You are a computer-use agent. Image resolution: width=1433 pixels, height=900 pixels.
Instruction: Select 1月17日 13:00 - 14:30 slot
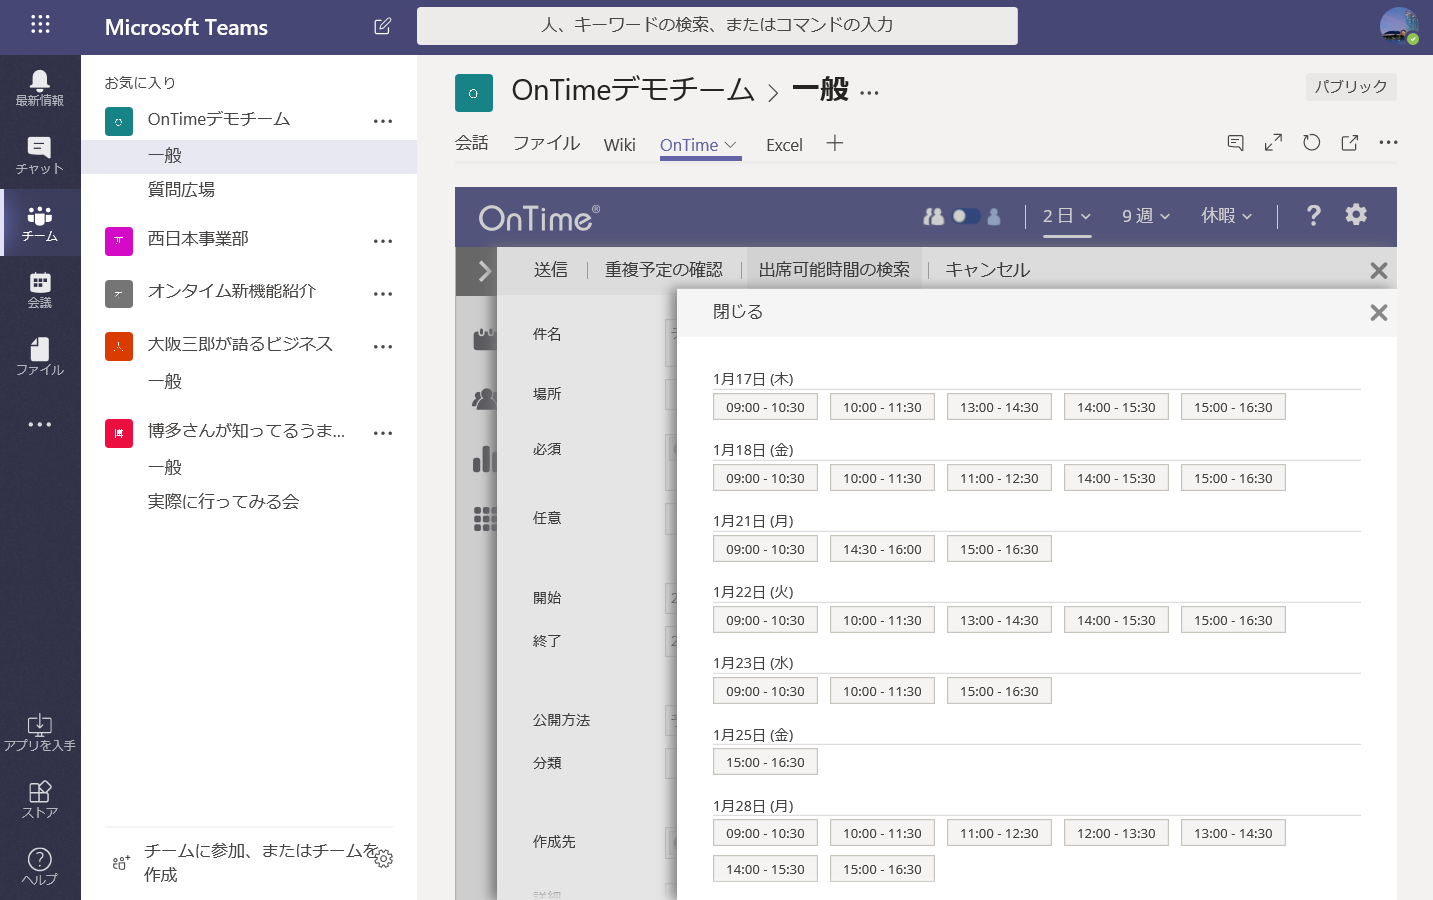point(999,407)
